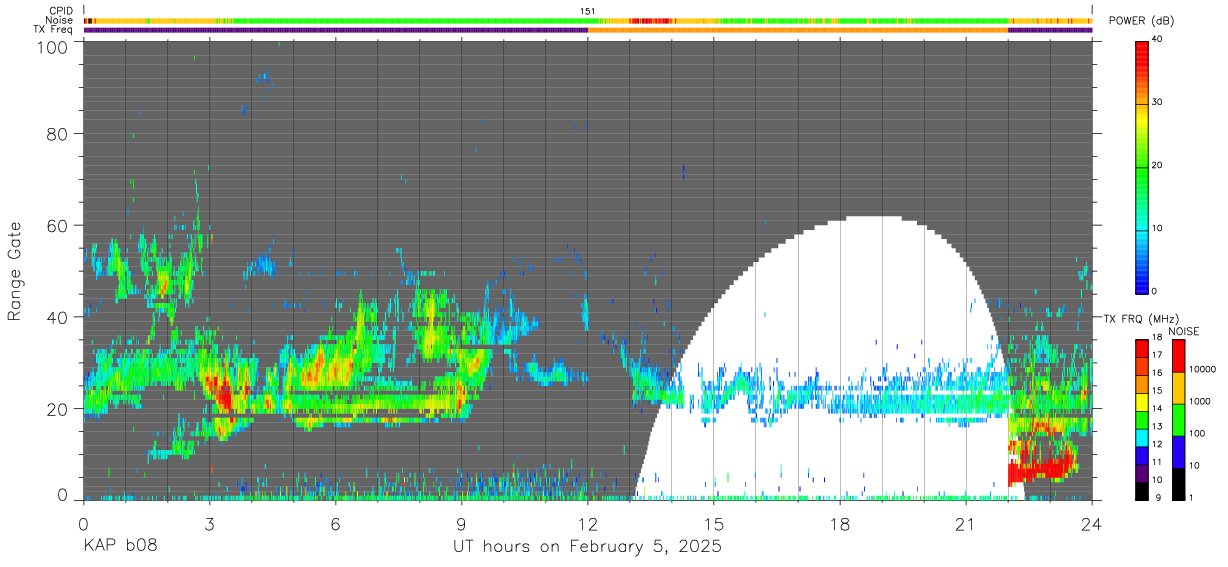1228x567 pixels.
Task: Click power scale value 20
Action: pyautogui.click(x=1157, y=166)
